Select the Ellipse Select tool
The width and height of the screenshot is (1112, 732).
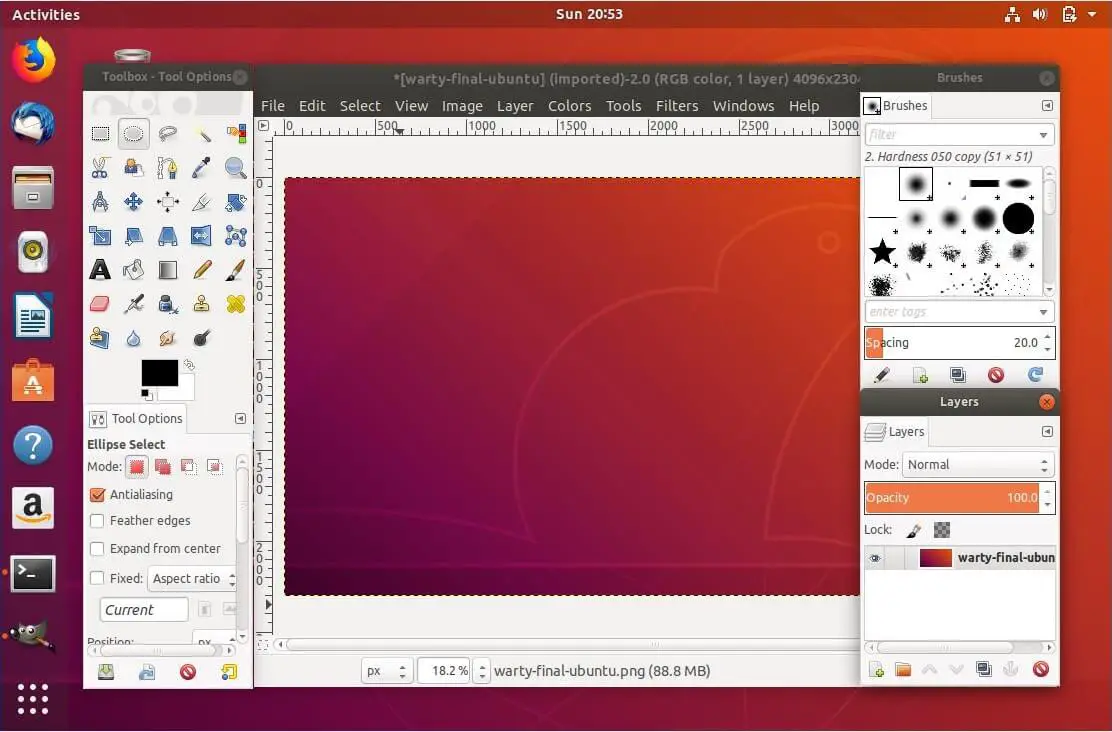[x=134, y=133]
